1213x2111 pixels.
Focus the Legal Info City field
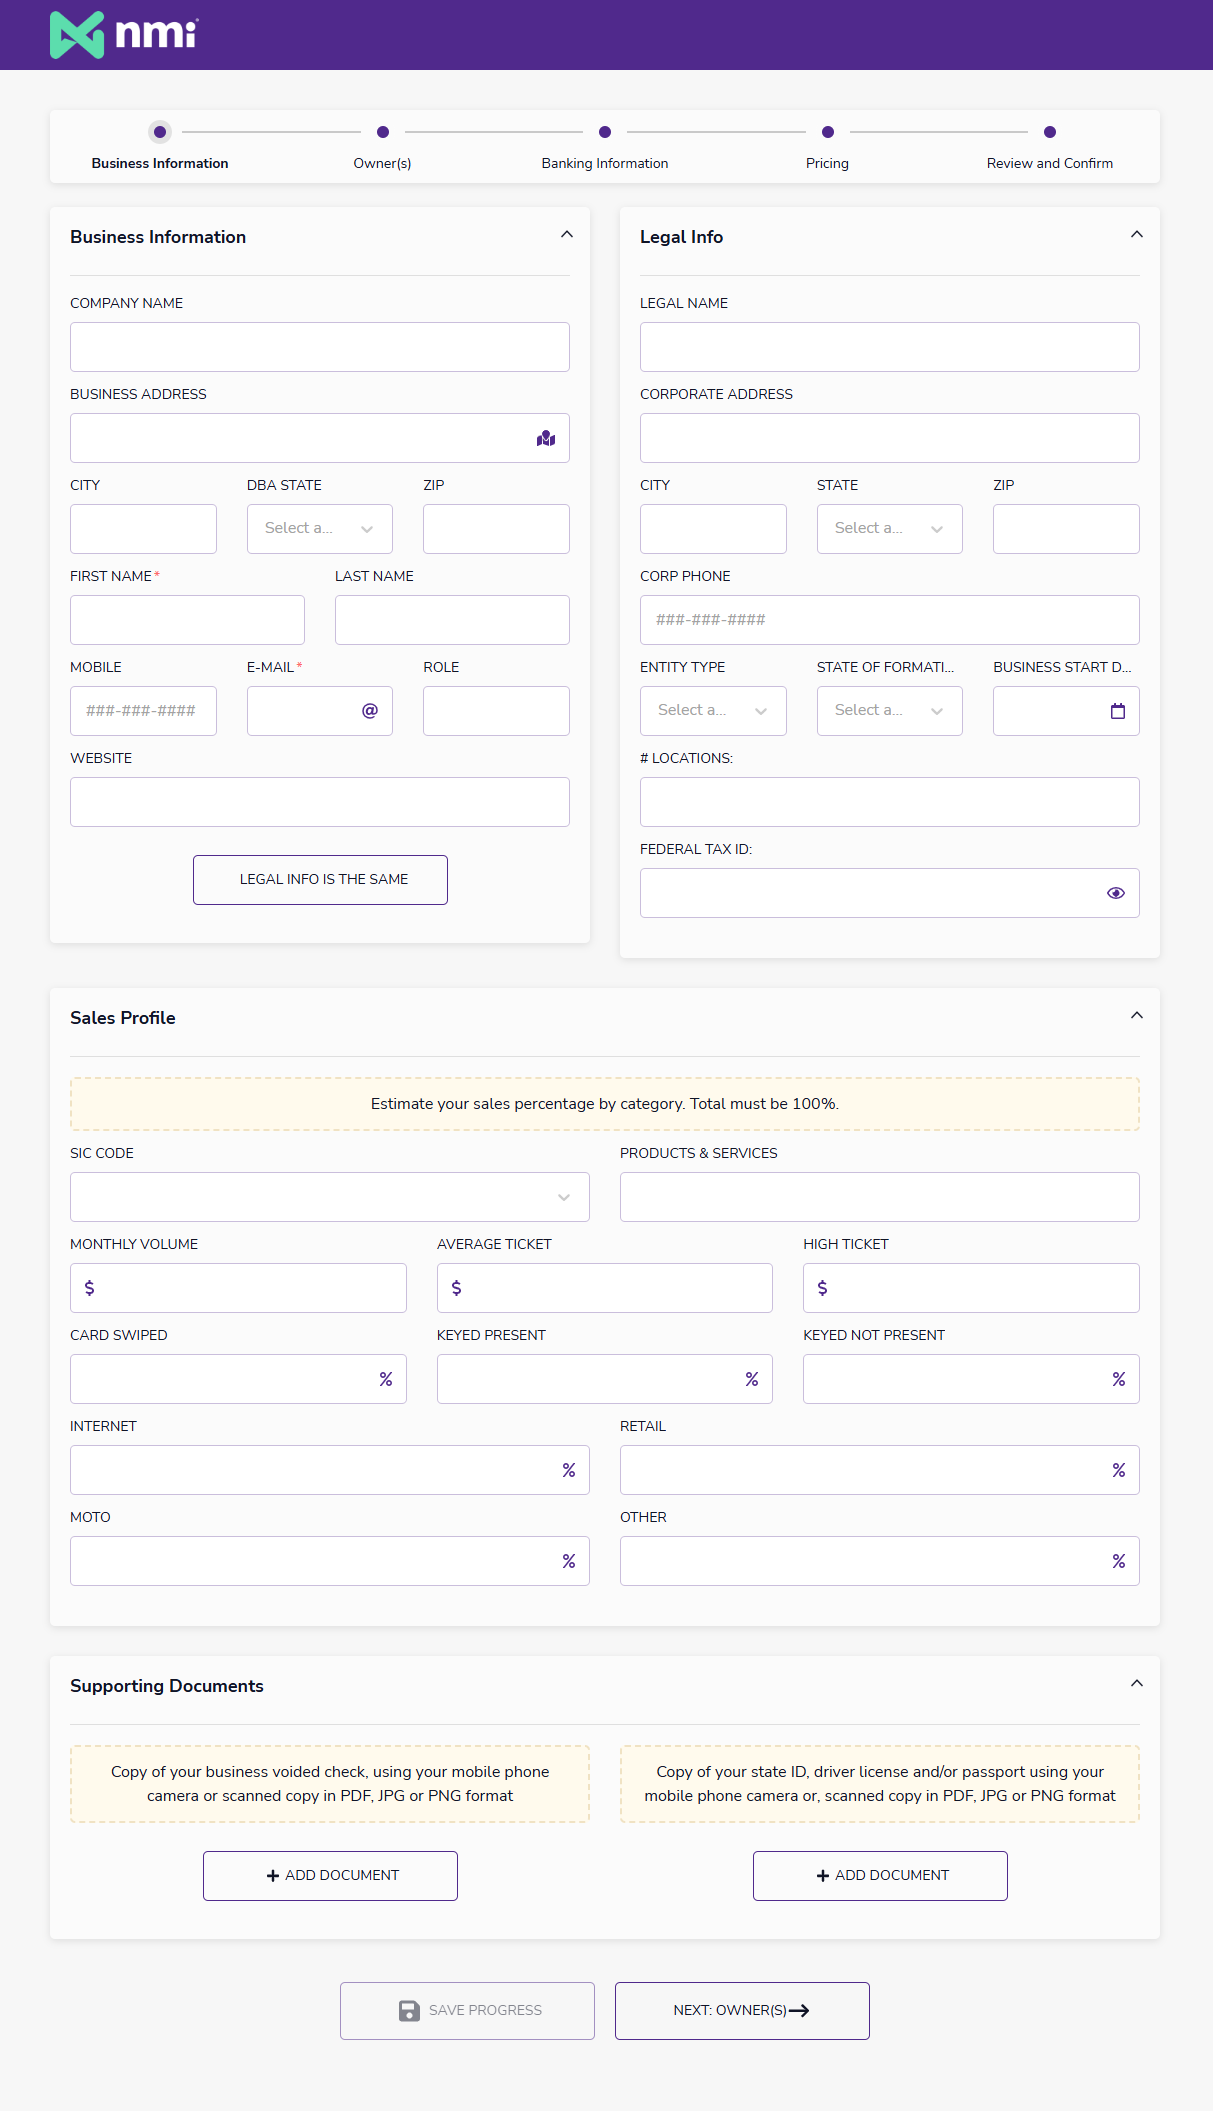coord(713,529)
